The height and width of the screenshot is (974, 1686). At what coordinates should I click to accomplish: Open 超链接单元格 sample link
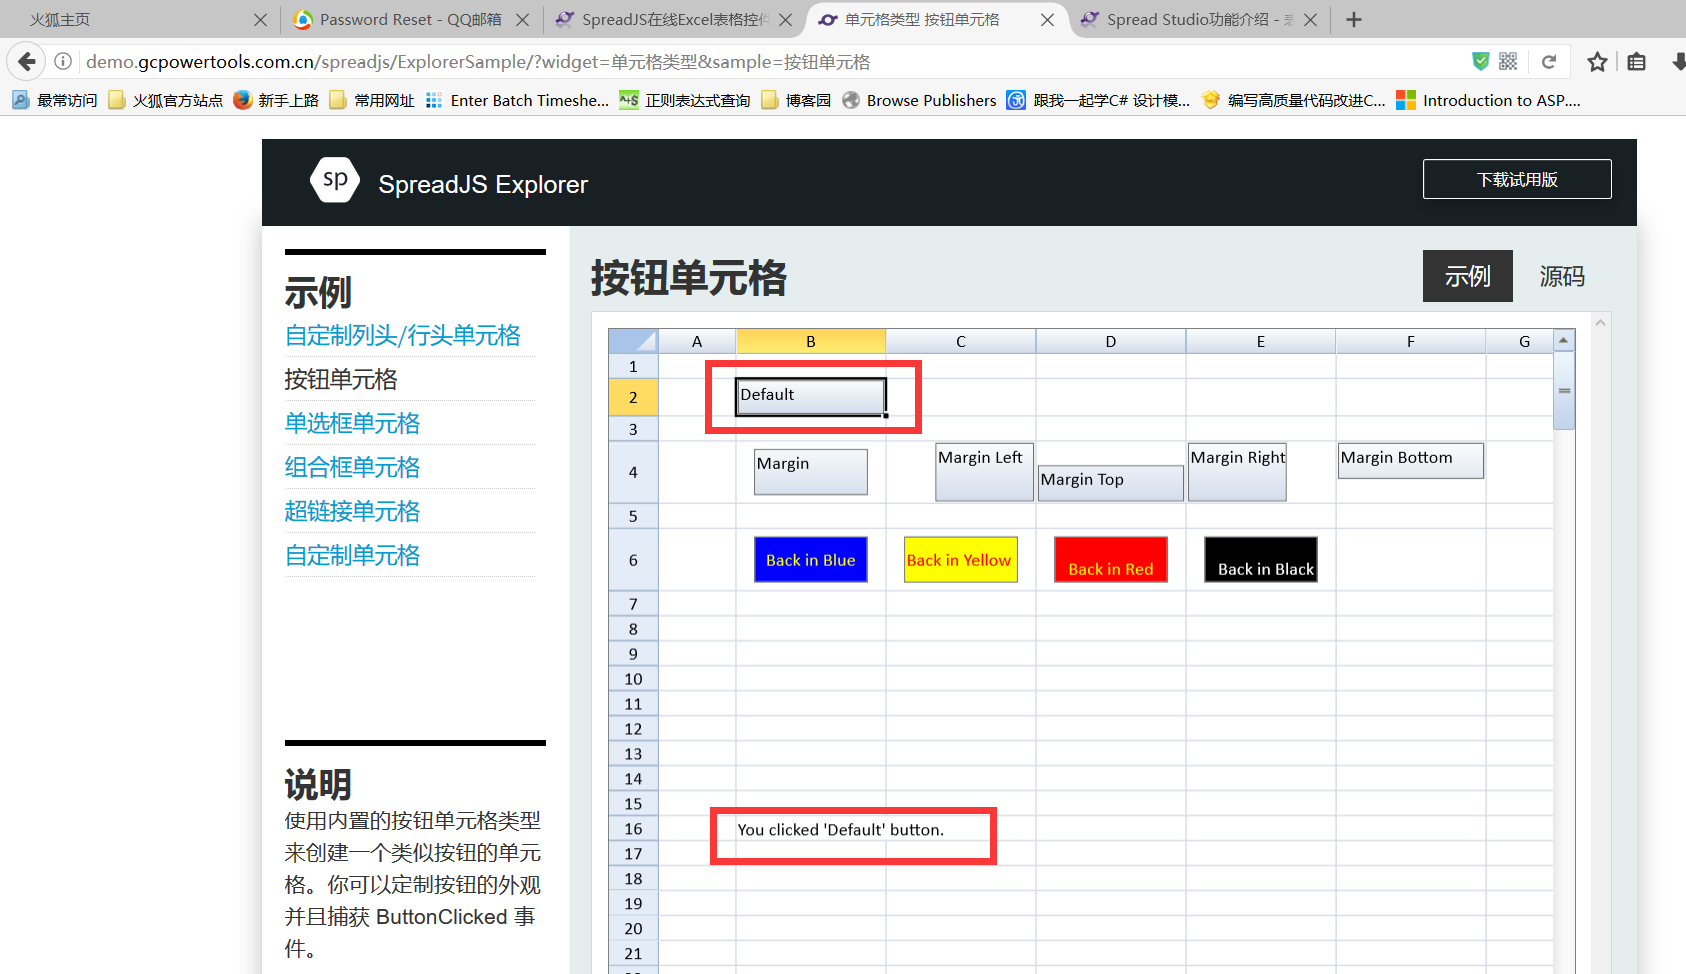click(x=353, y=511)
